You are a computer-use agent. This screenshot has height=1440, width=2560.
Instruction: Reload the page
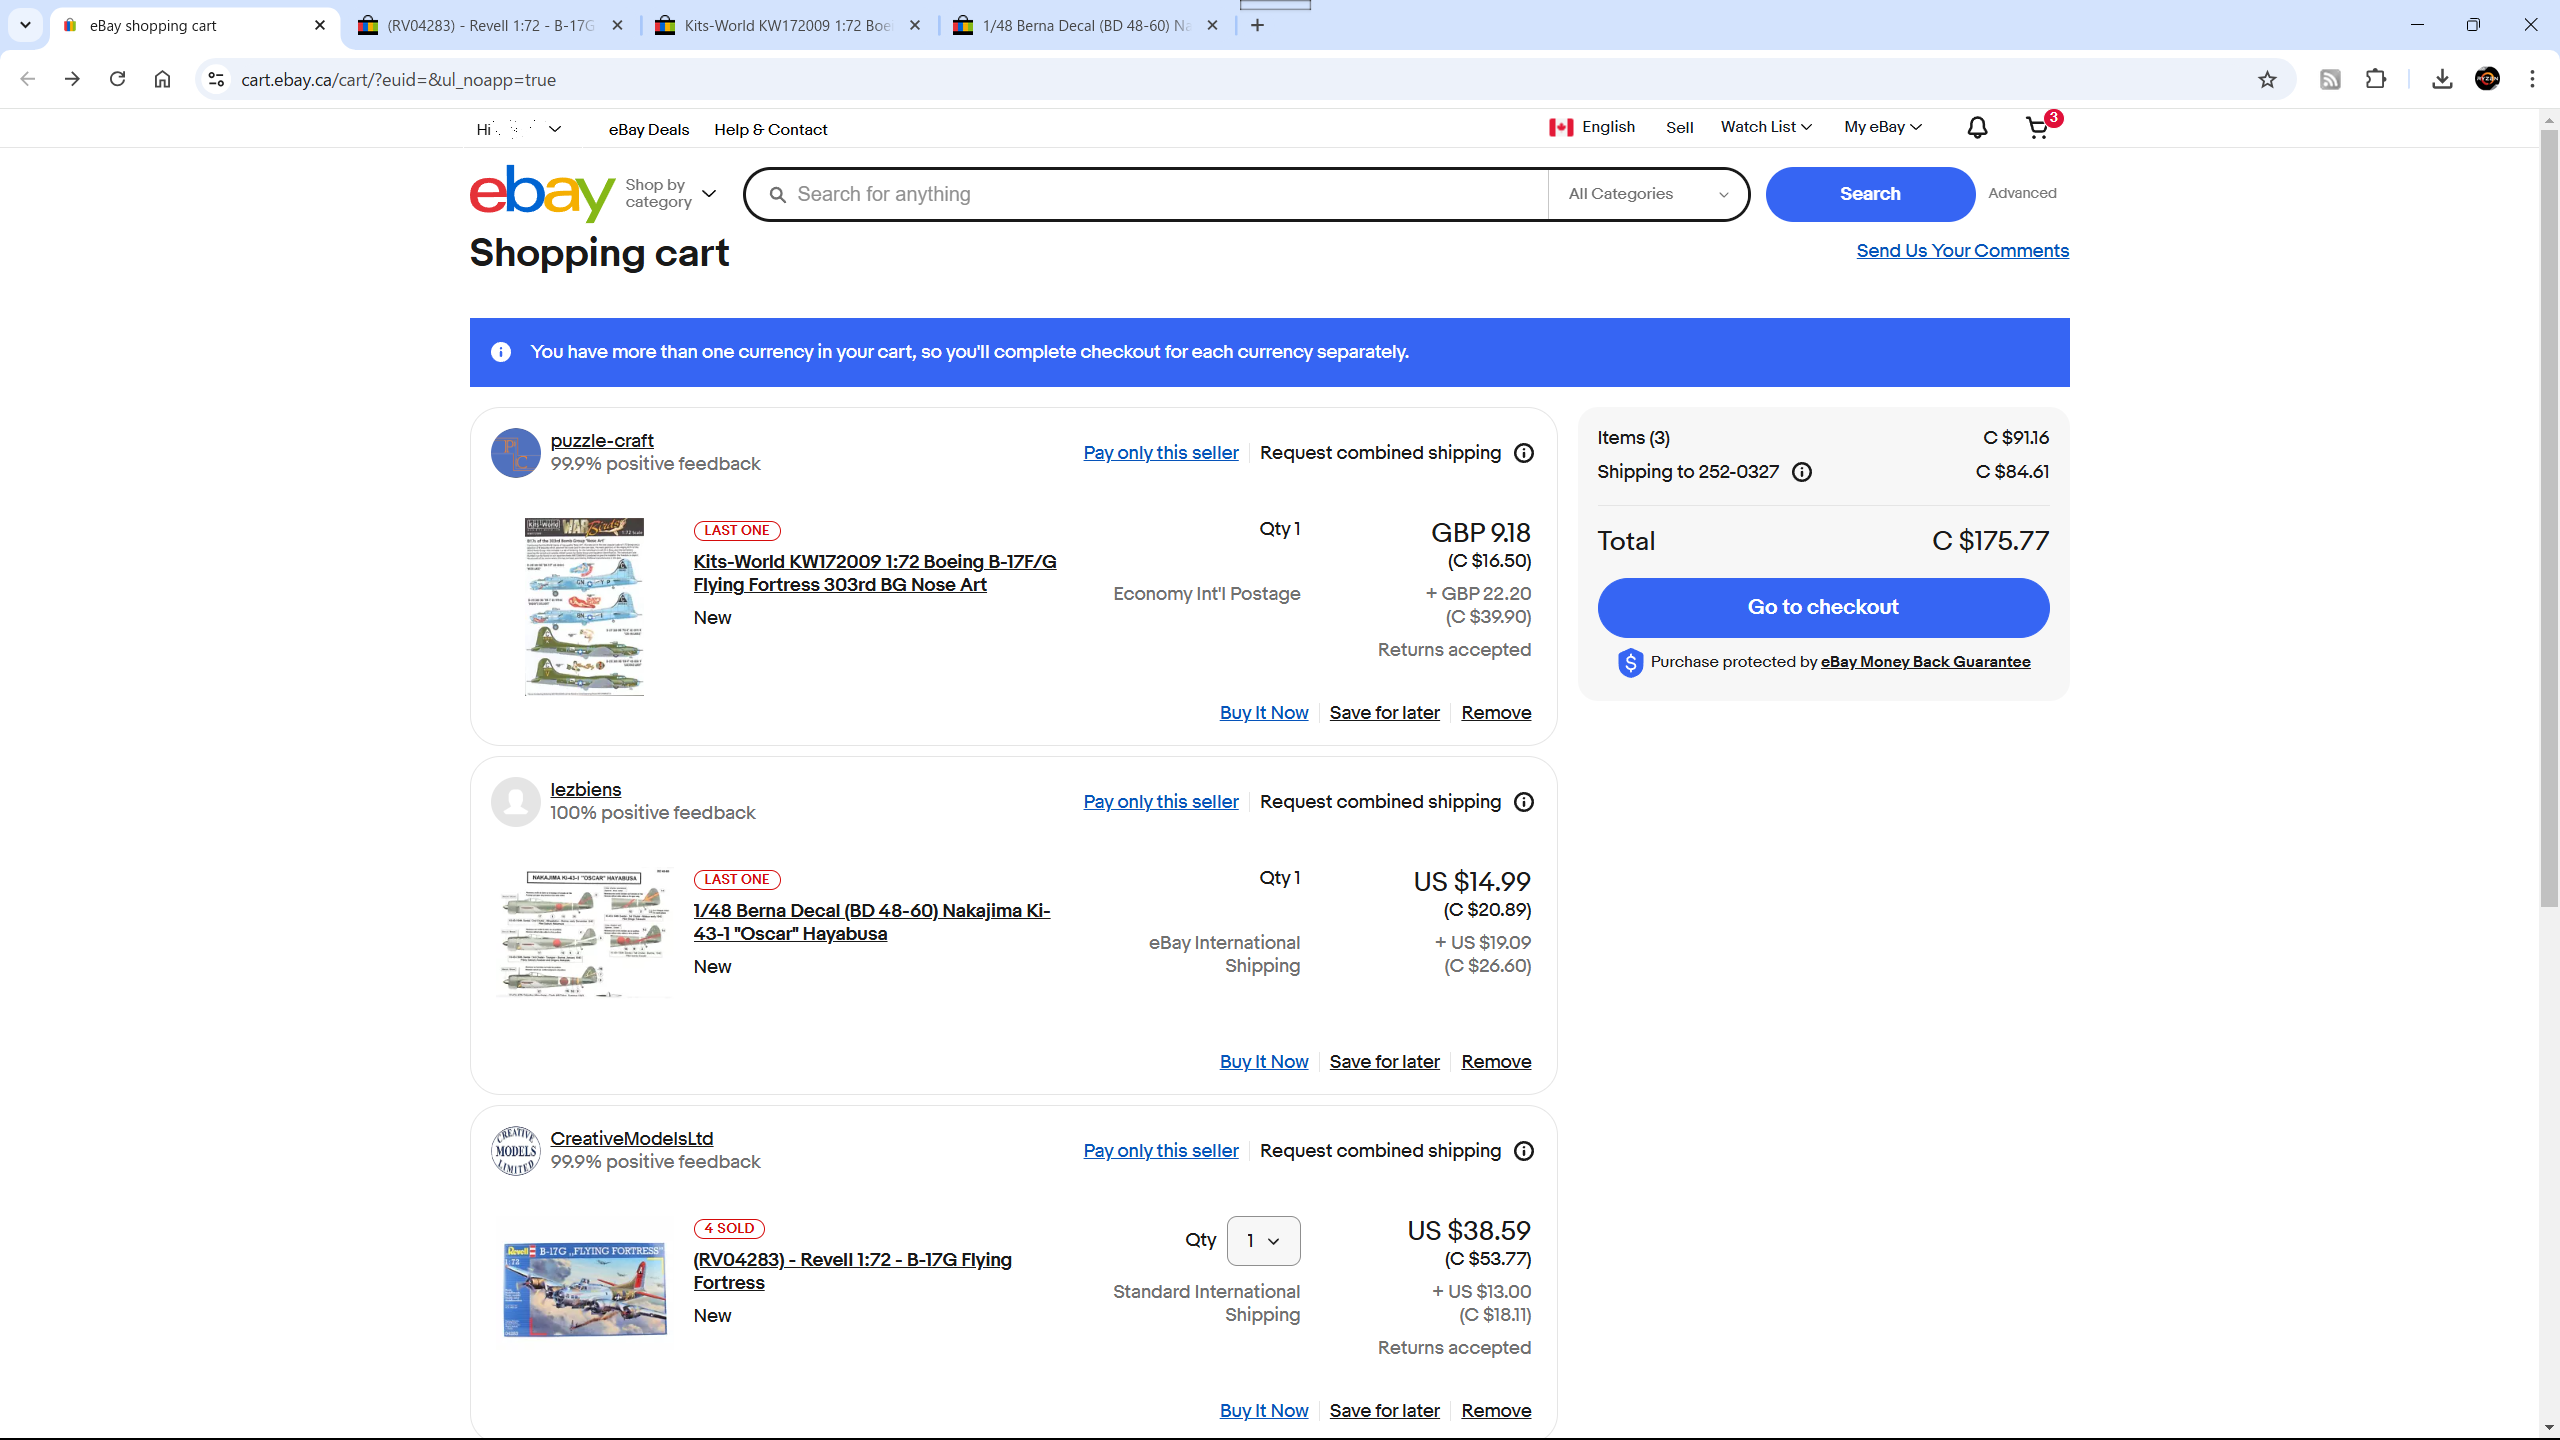point(117,79)
